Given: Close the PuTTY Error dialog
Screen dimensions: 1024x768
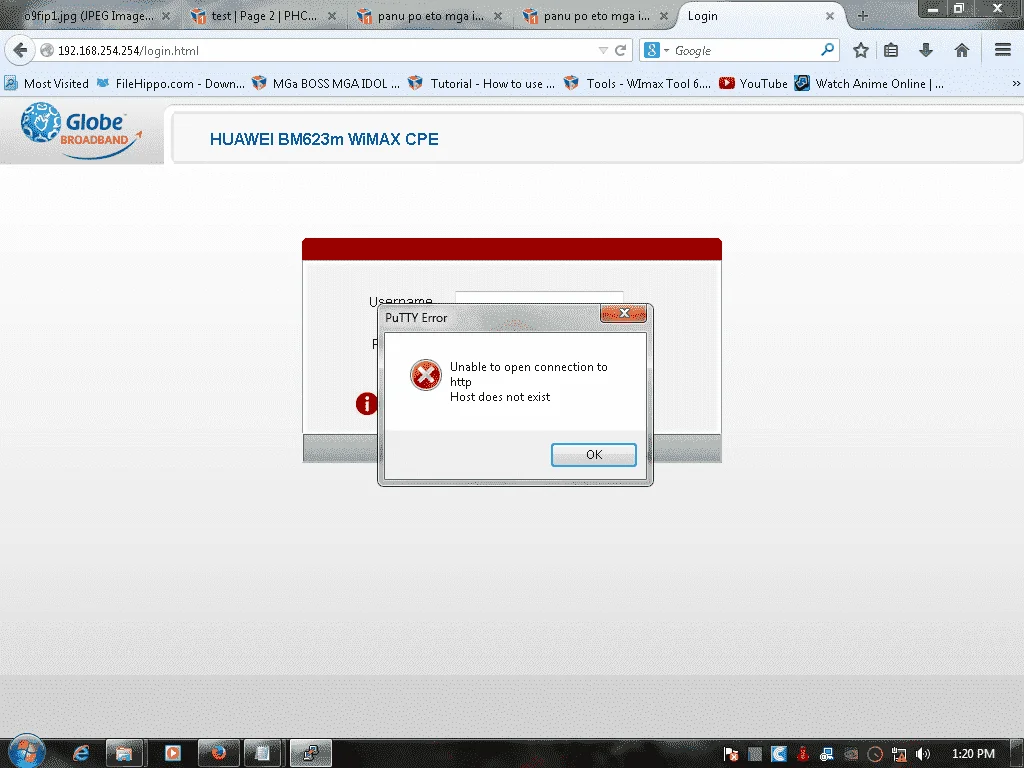Looking at the screenshot, I should click(624, 313).
